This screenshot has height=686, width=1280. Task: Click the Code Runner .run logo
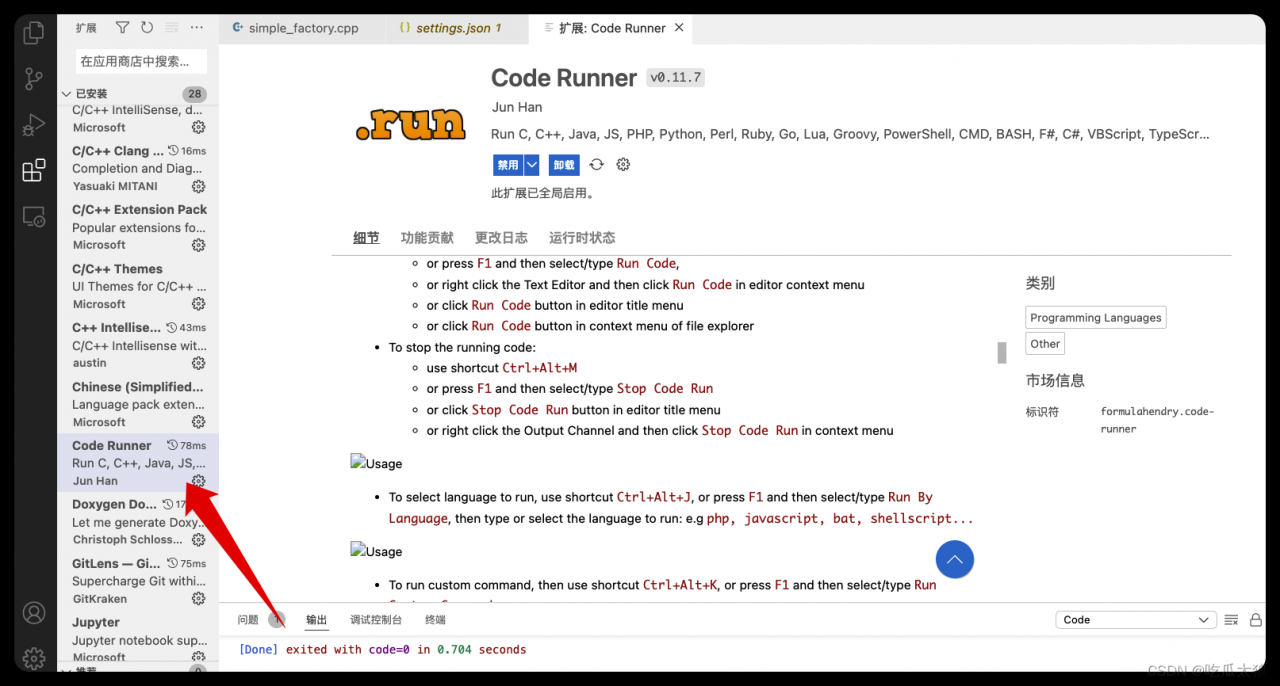[x=411, y=124]
